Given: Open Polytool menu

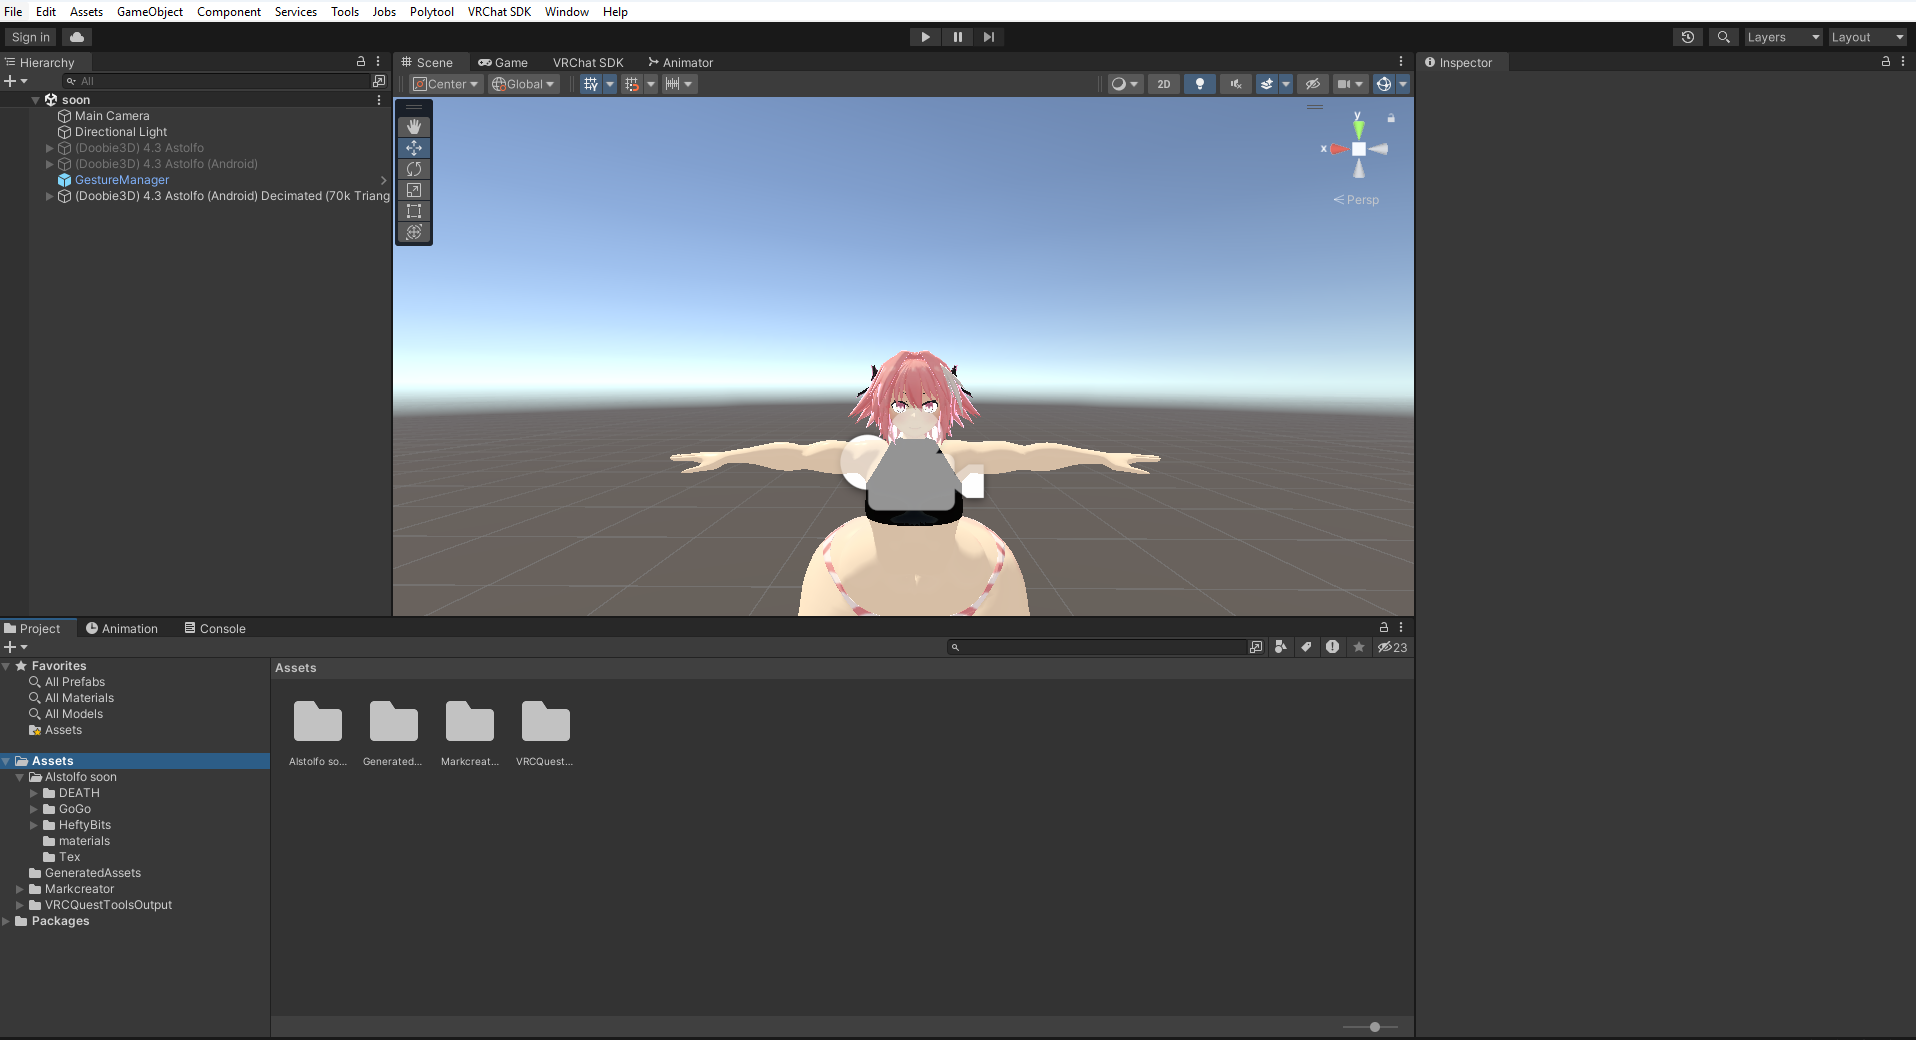Looking at the screenshot, I should pyautogui.click(x=432, y=11).
